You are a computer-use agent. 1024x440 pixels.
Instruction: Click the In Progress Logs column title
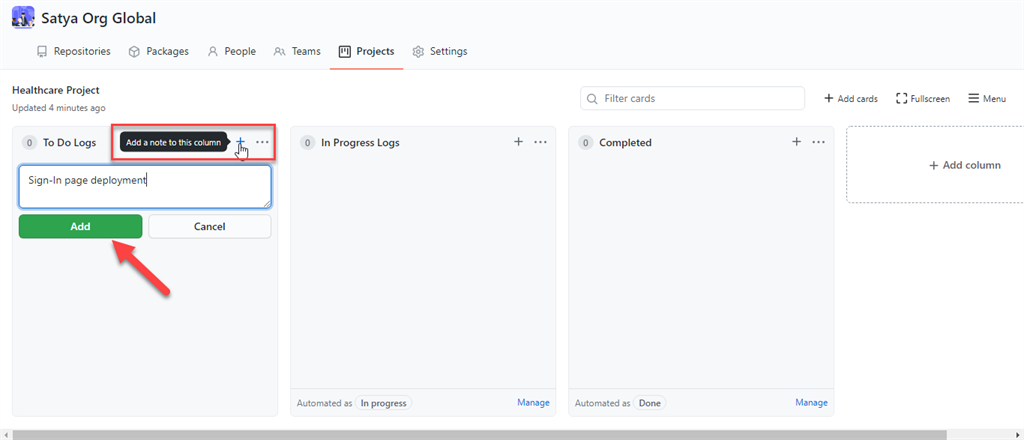point(360,142)
